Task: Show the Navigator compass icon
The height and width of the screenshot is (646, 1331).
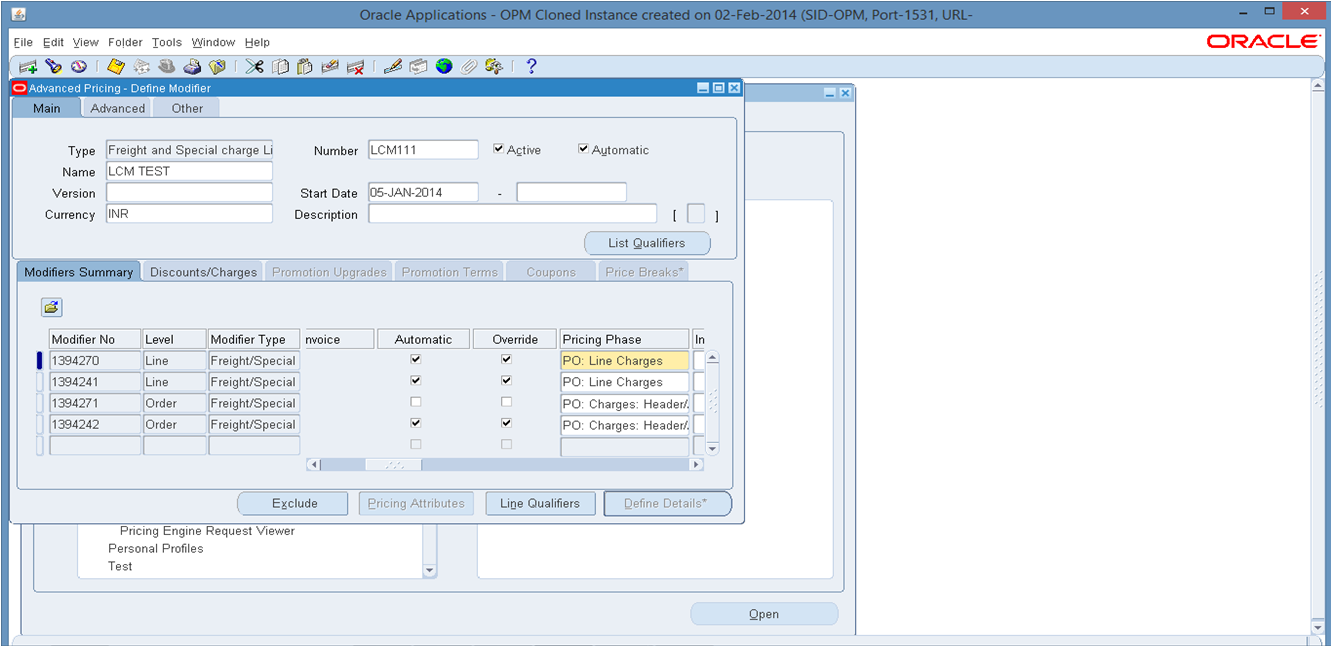Action: pos(78,67)
